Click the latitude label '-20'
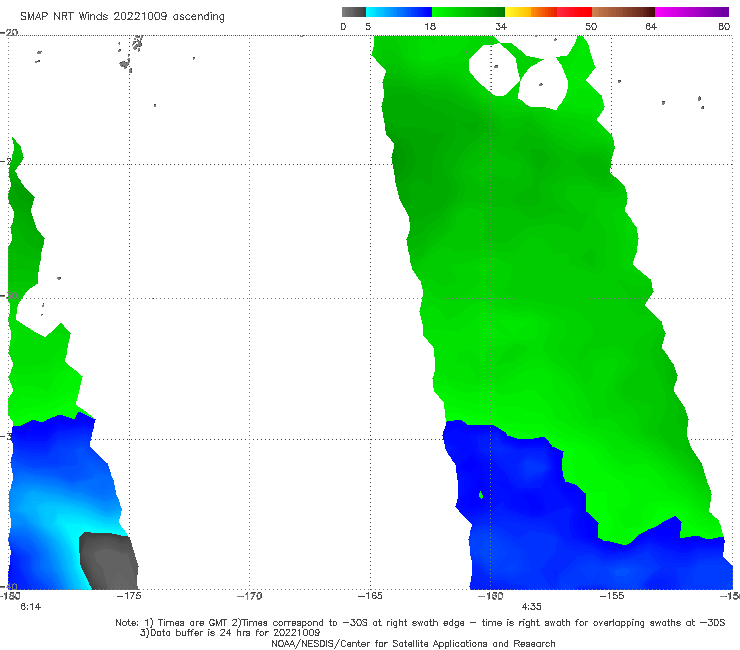Viewport: 740px width, 650px height. click(9, 32)
